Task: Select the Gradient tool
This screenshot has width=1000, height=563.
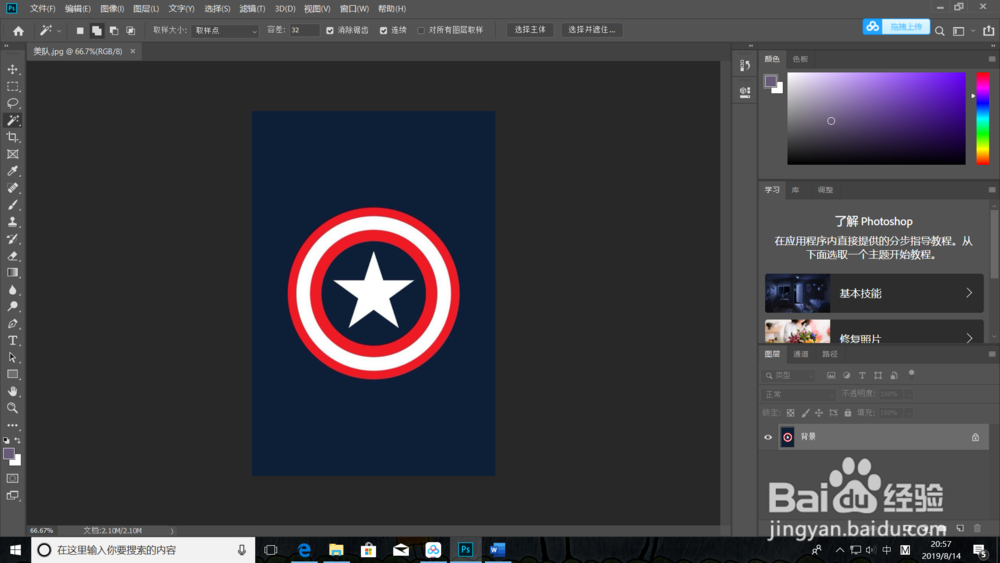Action: (x=12, y=273)
